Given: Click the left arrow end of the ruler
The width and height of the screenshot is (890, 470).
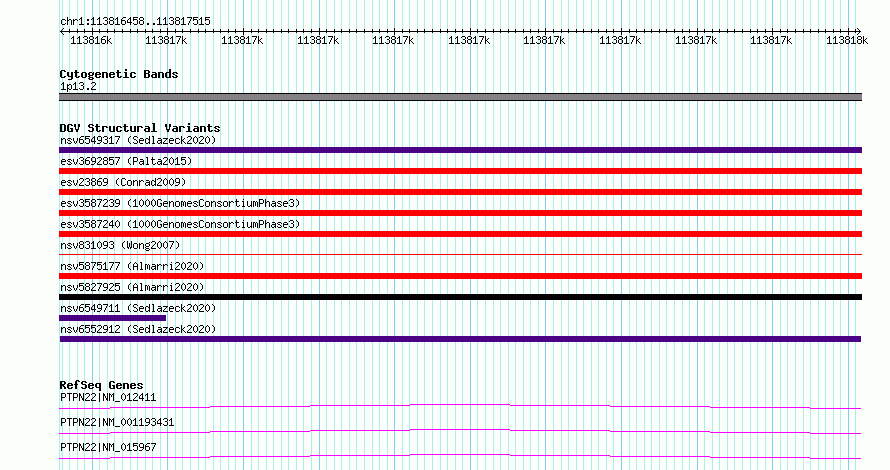Looking at the screenshot, I should click(62, 31).
